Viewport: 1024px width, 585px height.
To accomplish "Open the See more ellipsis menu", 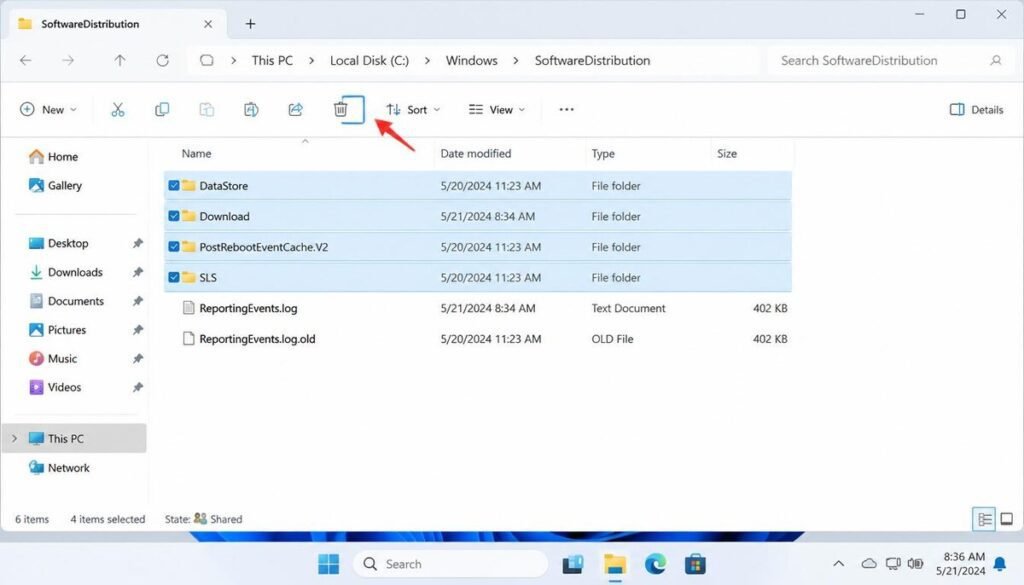I will pyautogui.click(x=566, y=109).
